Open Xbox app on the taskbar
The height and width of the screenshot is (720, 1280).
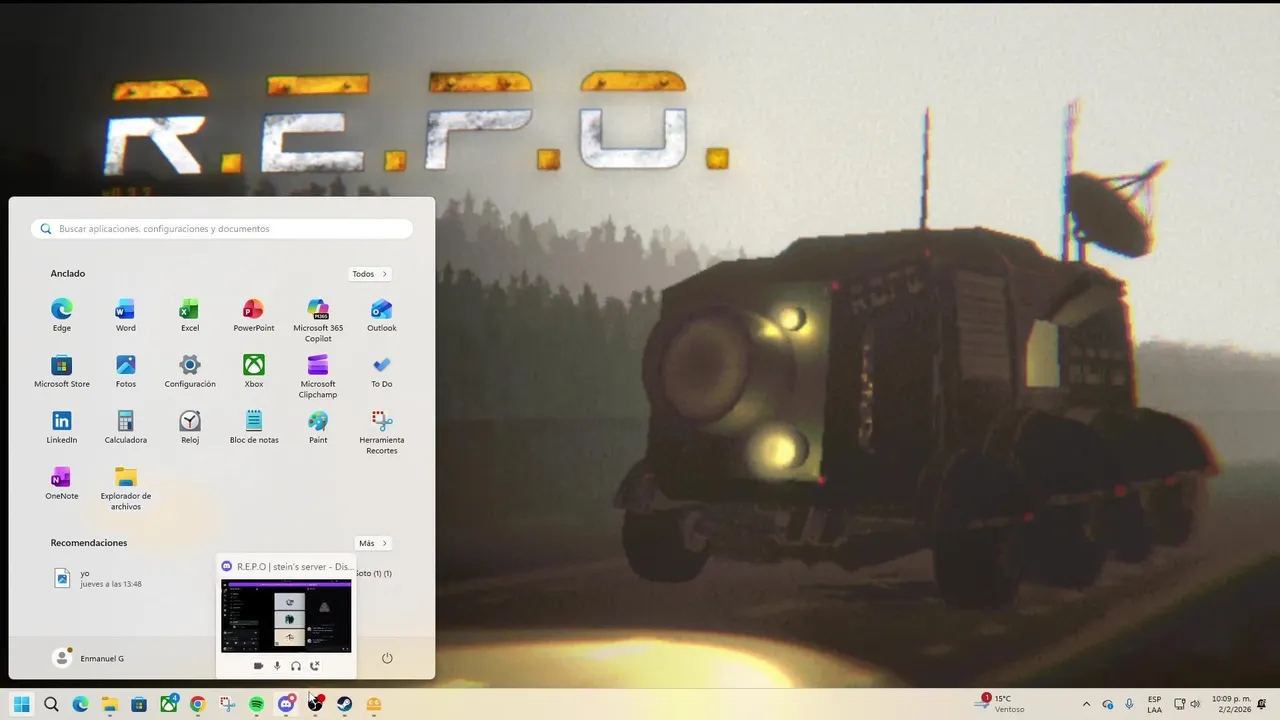[x=169, y=704]
